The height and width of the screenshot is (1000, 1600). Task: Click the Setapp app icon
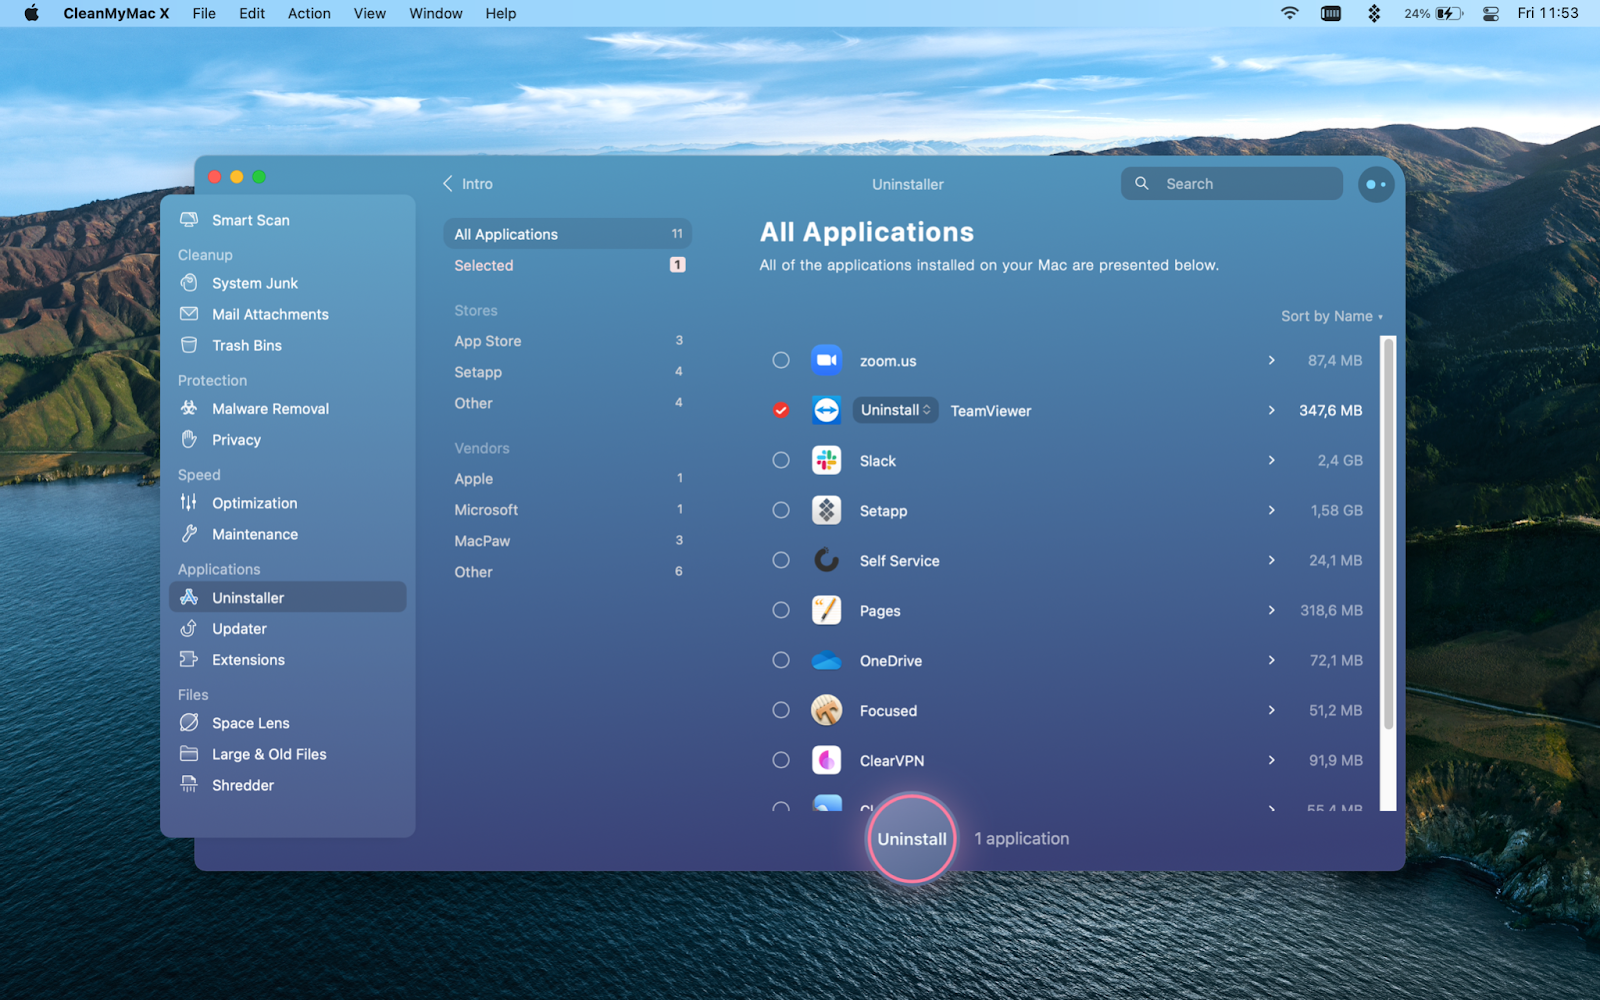click(x=826, y=510)
